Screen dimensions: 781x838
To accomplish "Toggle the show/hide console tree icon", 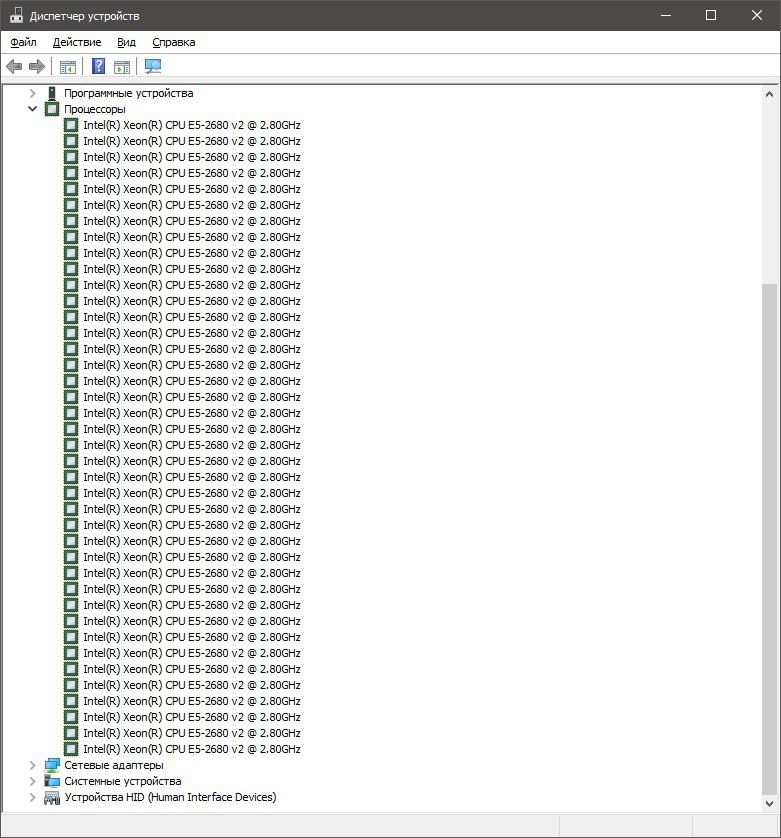I will (x=68, y=67).
